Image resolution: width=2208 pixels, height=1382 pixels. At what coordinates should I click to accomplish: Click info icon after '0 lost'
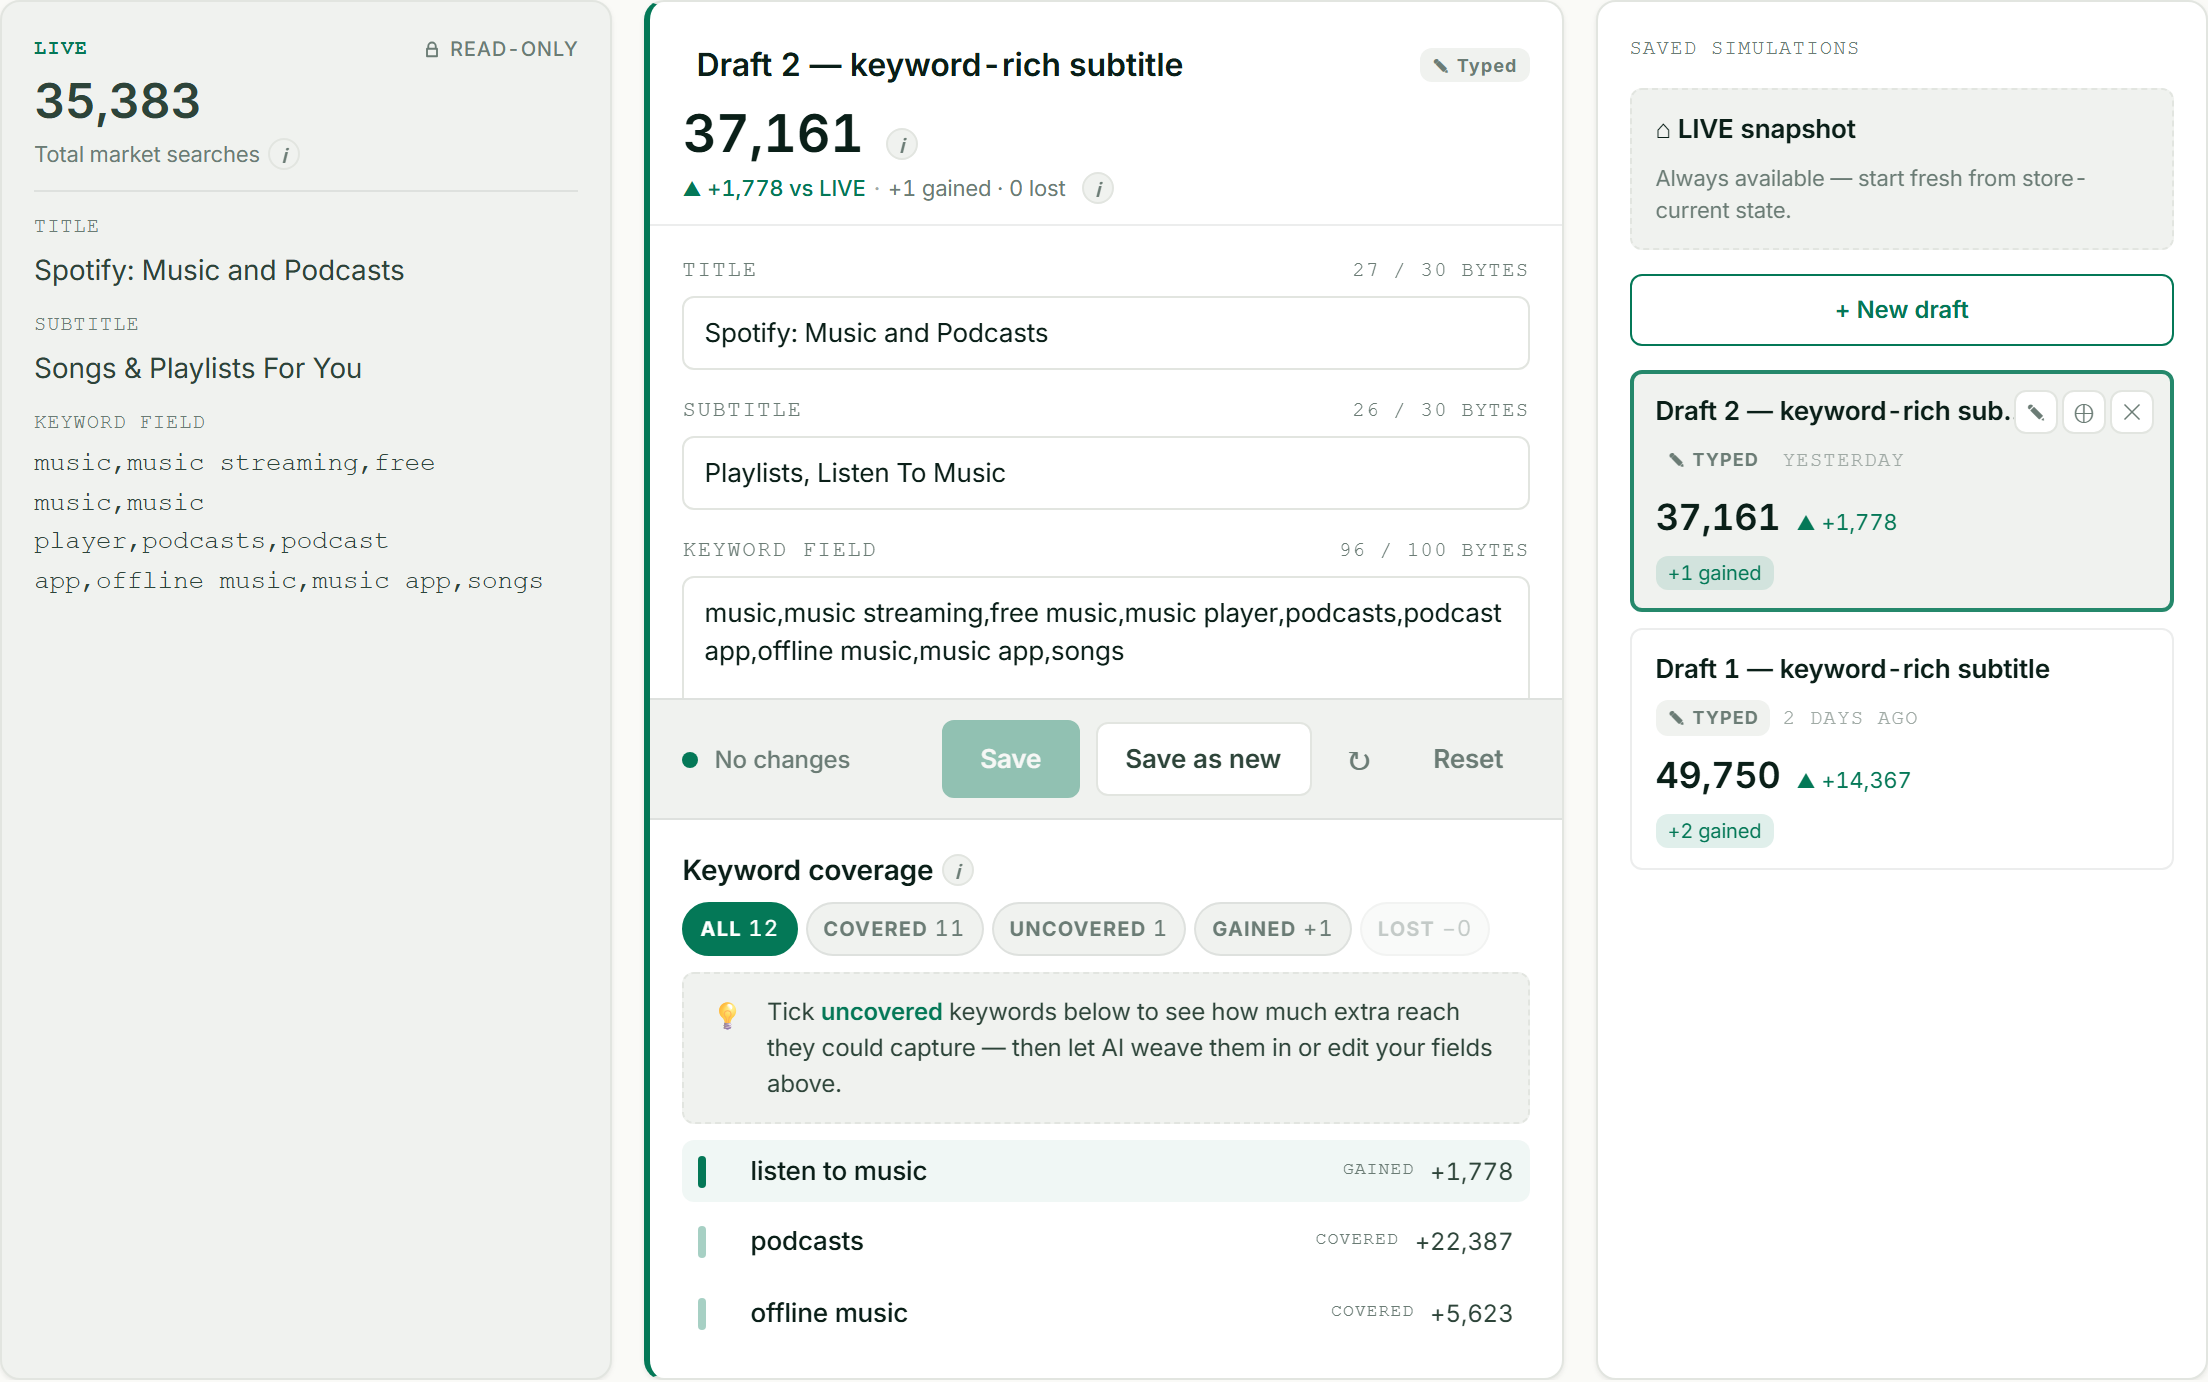pos(1098,189)
